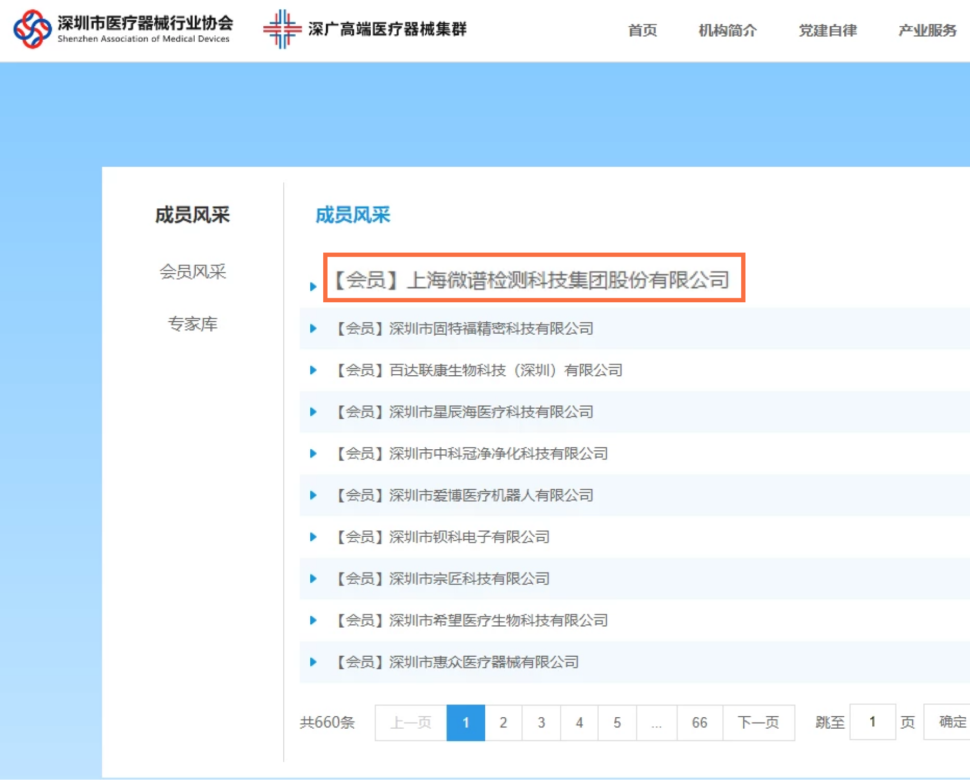Image resolution: width=970 pixels, height=783 pixels.
Task: Open 深圳市中科冠净净化科技有限公司 entry
Action: [471, 453]
